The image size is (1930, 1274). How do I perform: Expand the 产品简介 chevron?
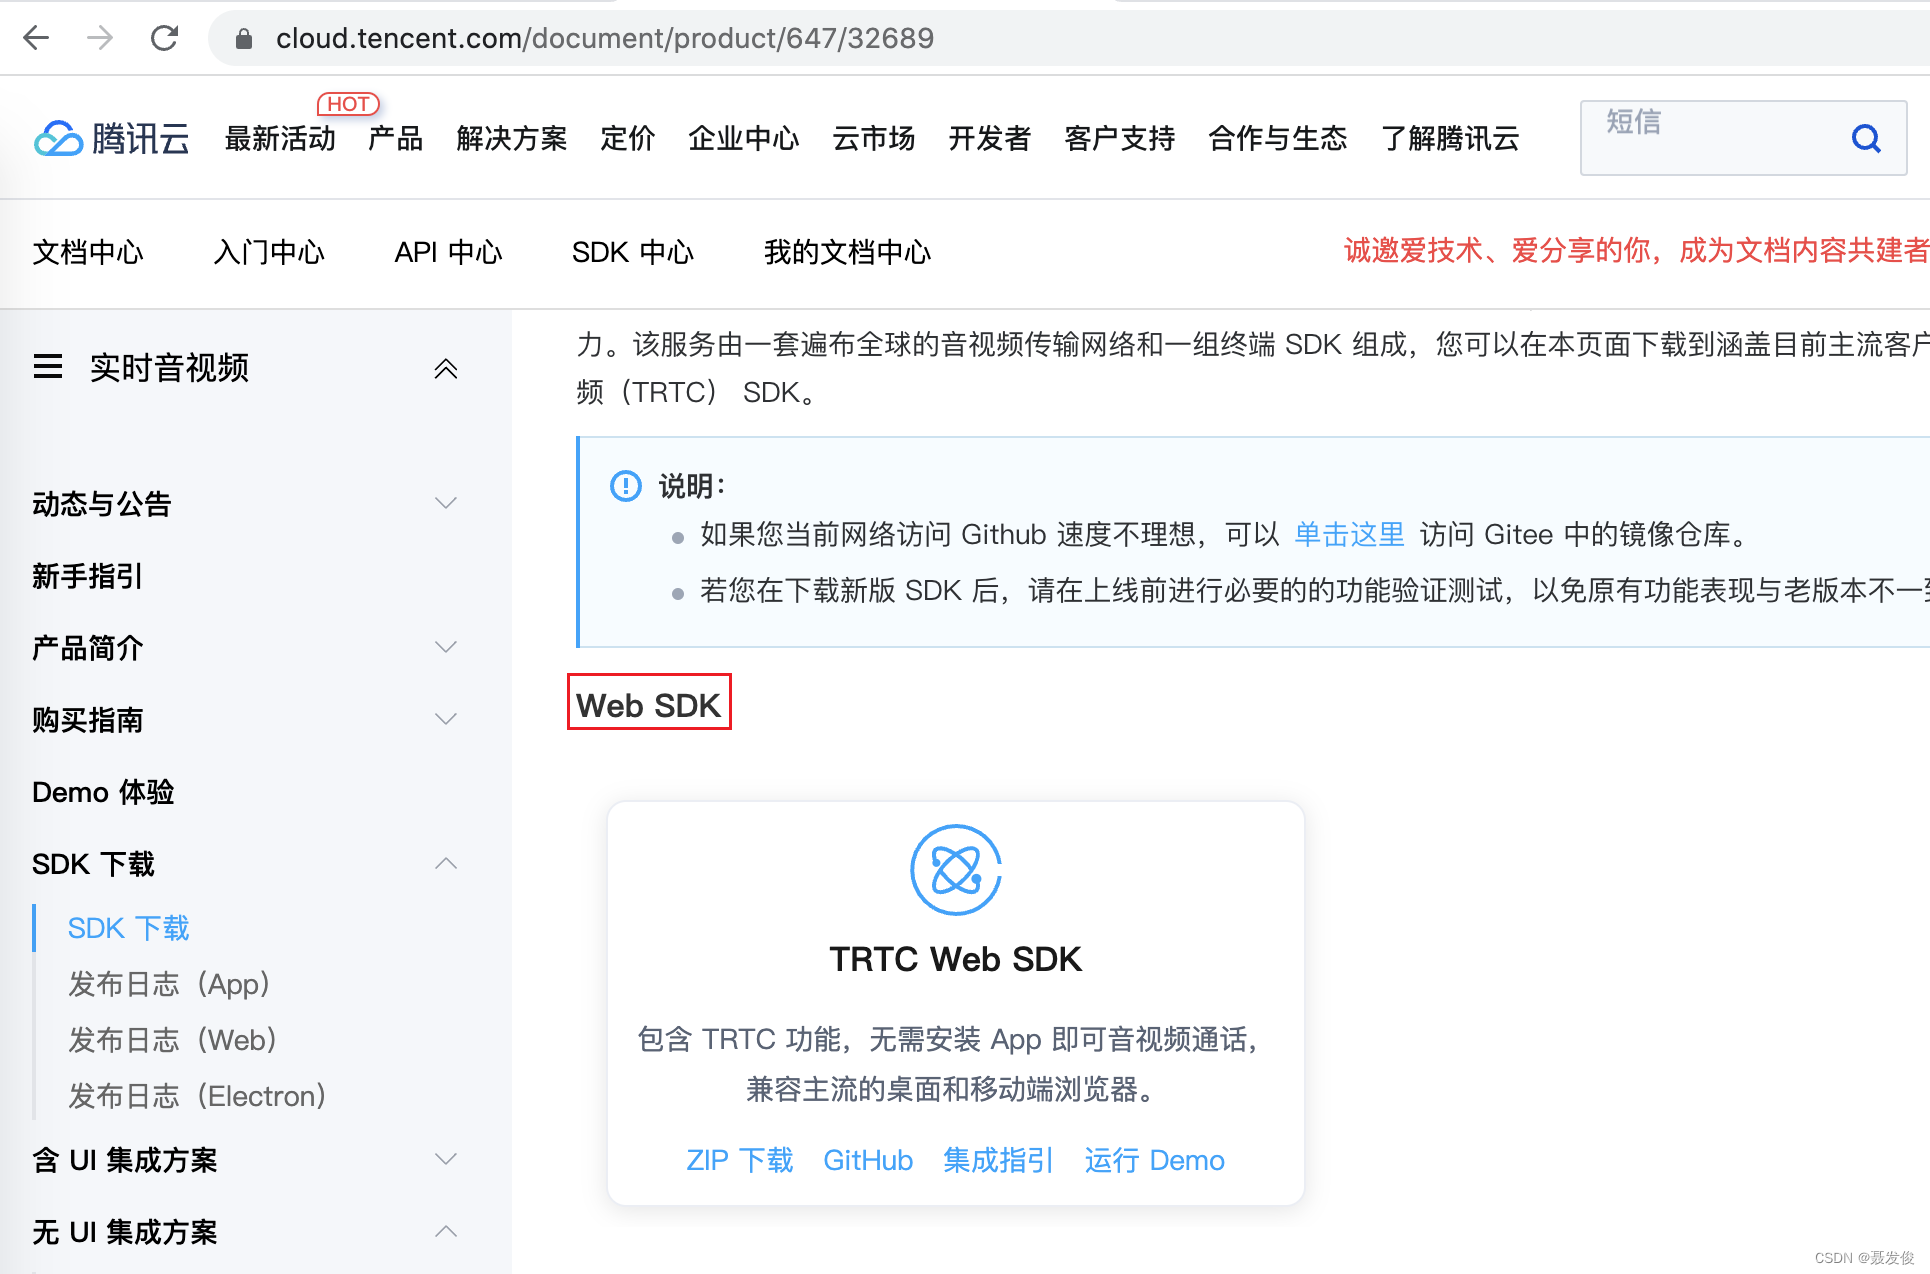click(x=446, y=647)
